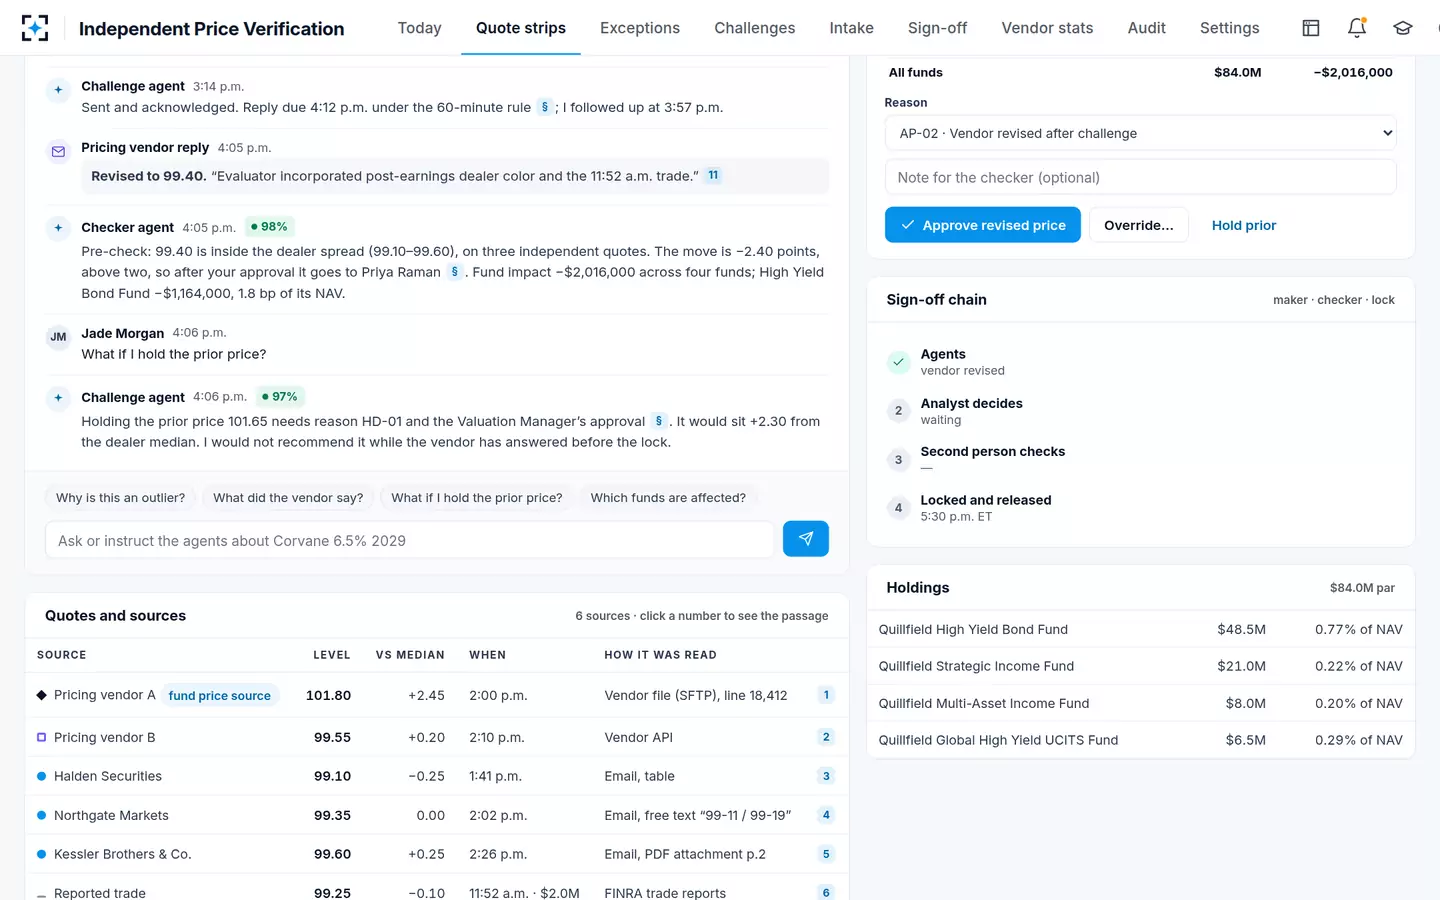Image resolution: width=1440 pixels, height=900 pixels.
Task: Open source passage 2 for Pricing vendor B
Action: (826, 737)
